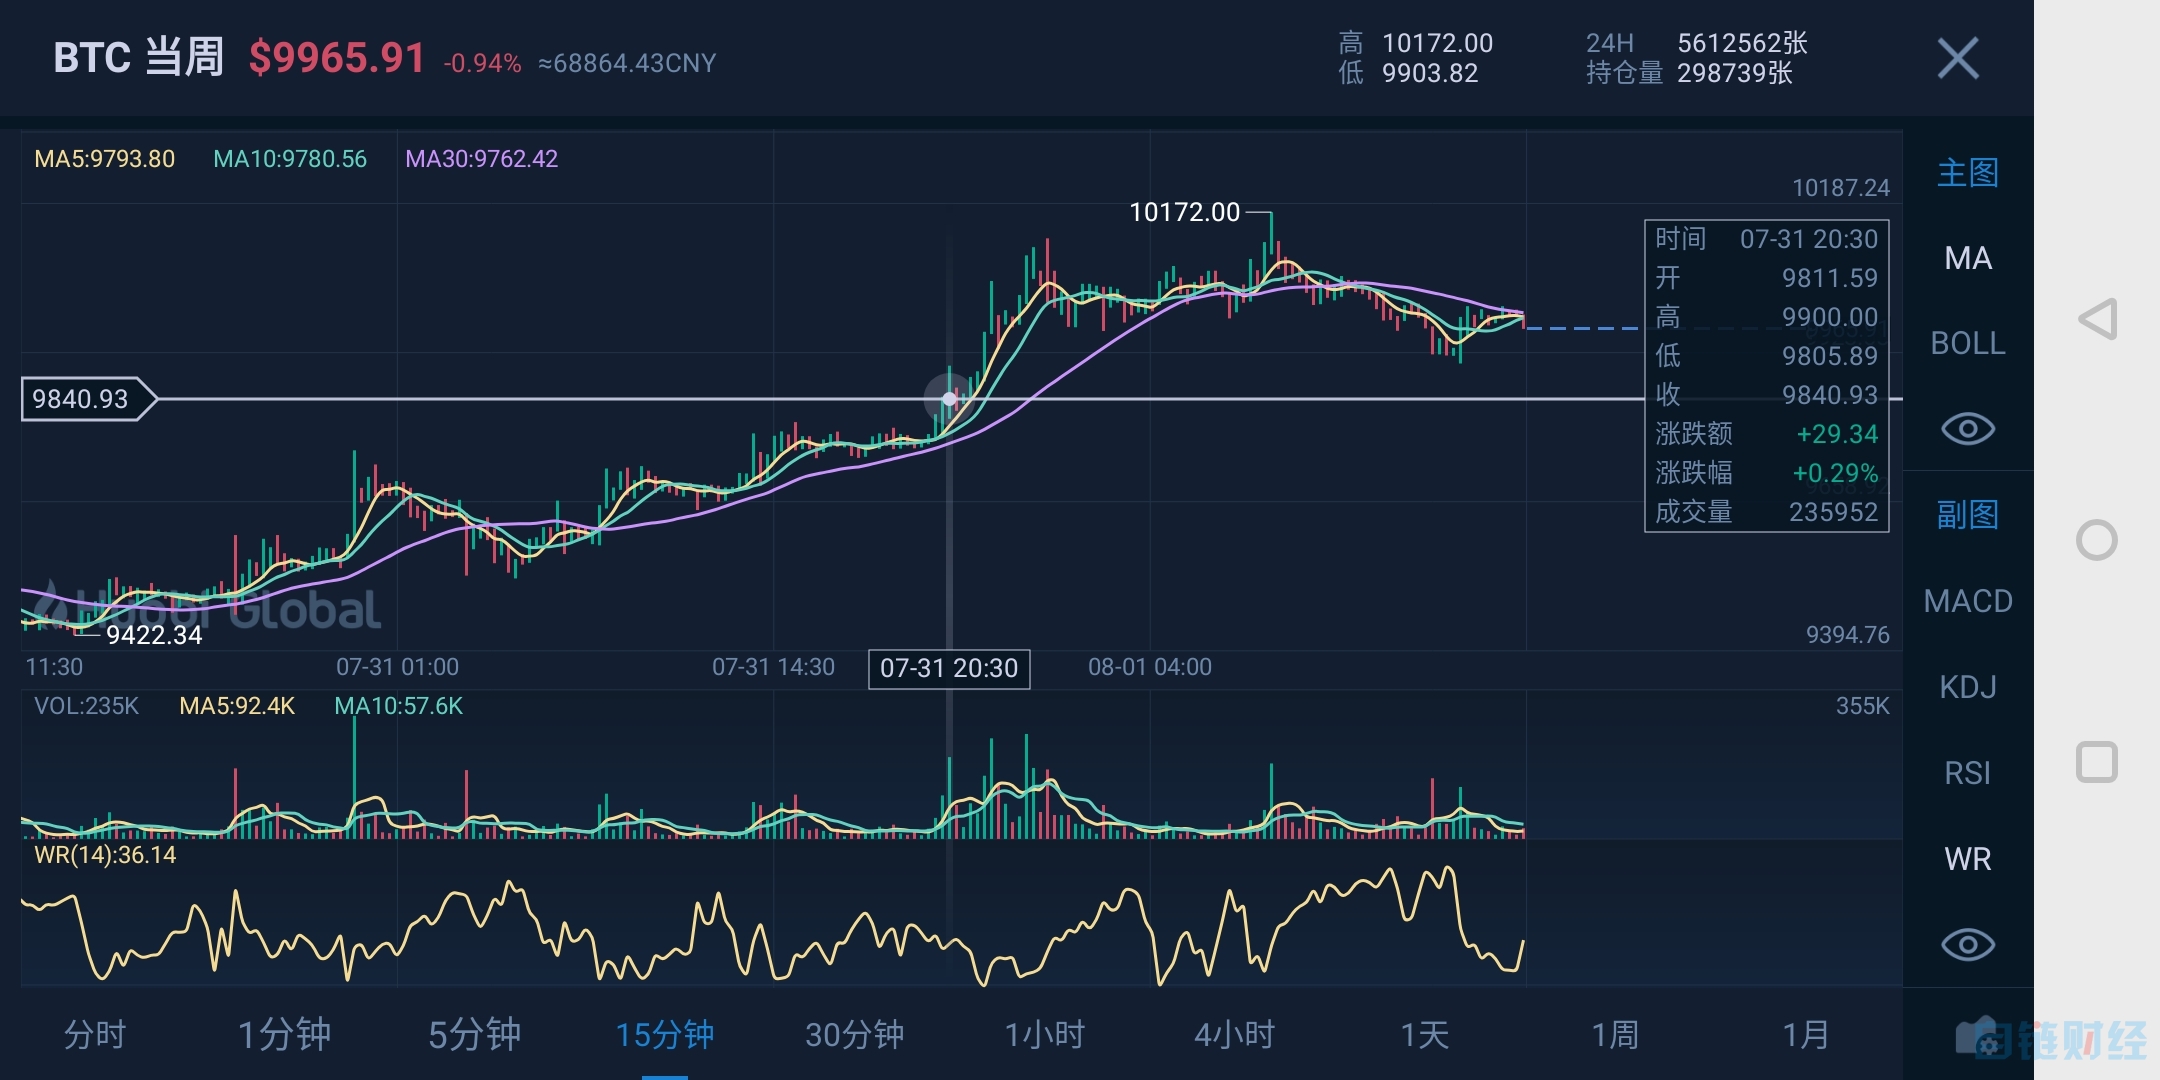Screen dimensions: 2160x1080
Task: Tap the VOL:235K volume label
Action: coord(86,706)
